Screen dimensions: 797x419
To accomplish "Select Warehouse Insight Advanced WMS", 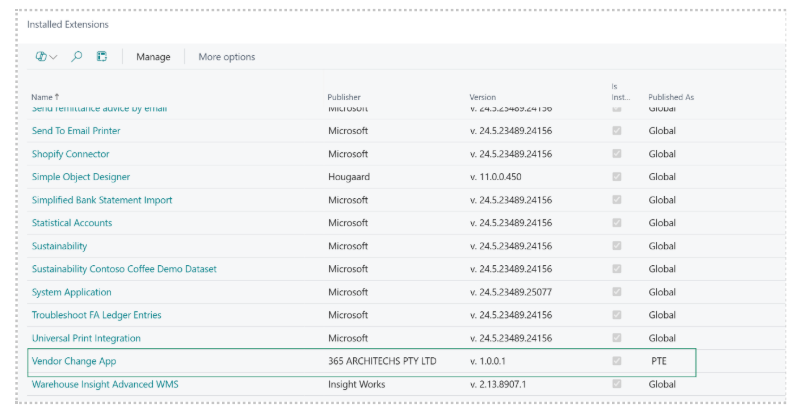I will pos(105,384).
